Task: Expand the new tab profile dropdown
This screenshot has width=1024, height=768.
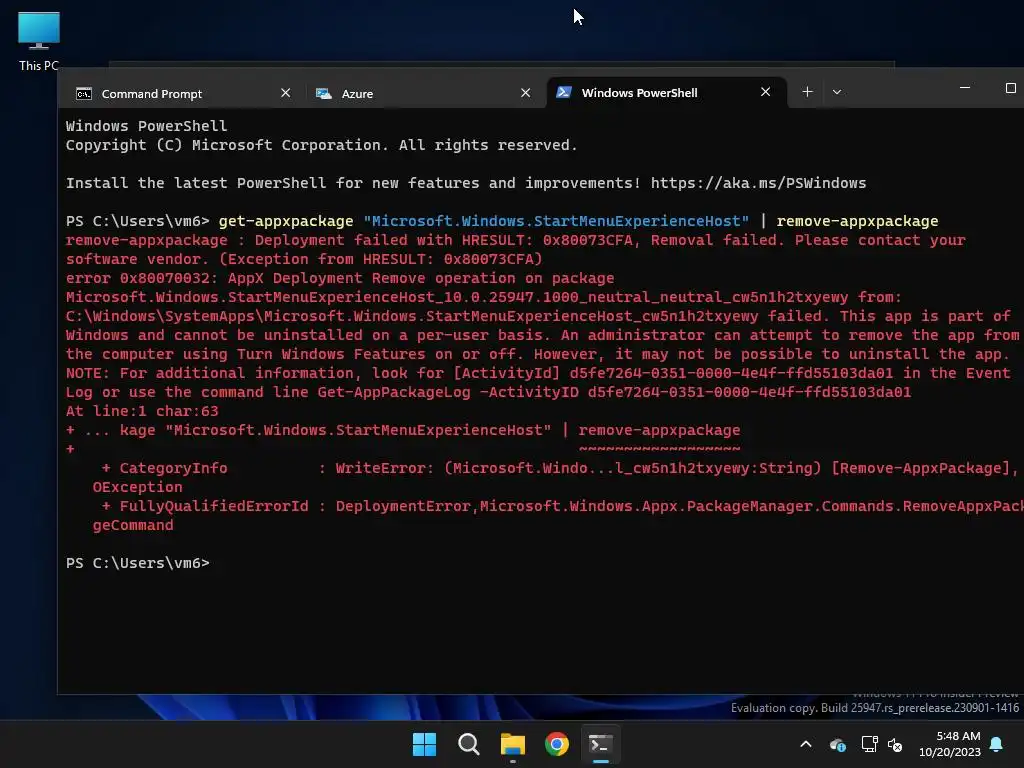Action: pos(837,92)
